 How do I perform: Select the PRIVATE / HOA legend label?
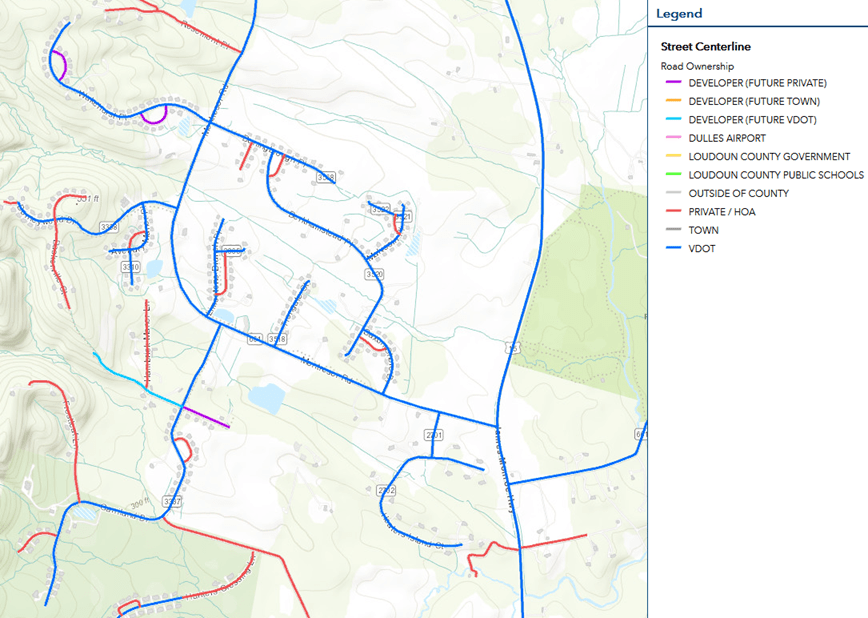(x=722, y=212)
